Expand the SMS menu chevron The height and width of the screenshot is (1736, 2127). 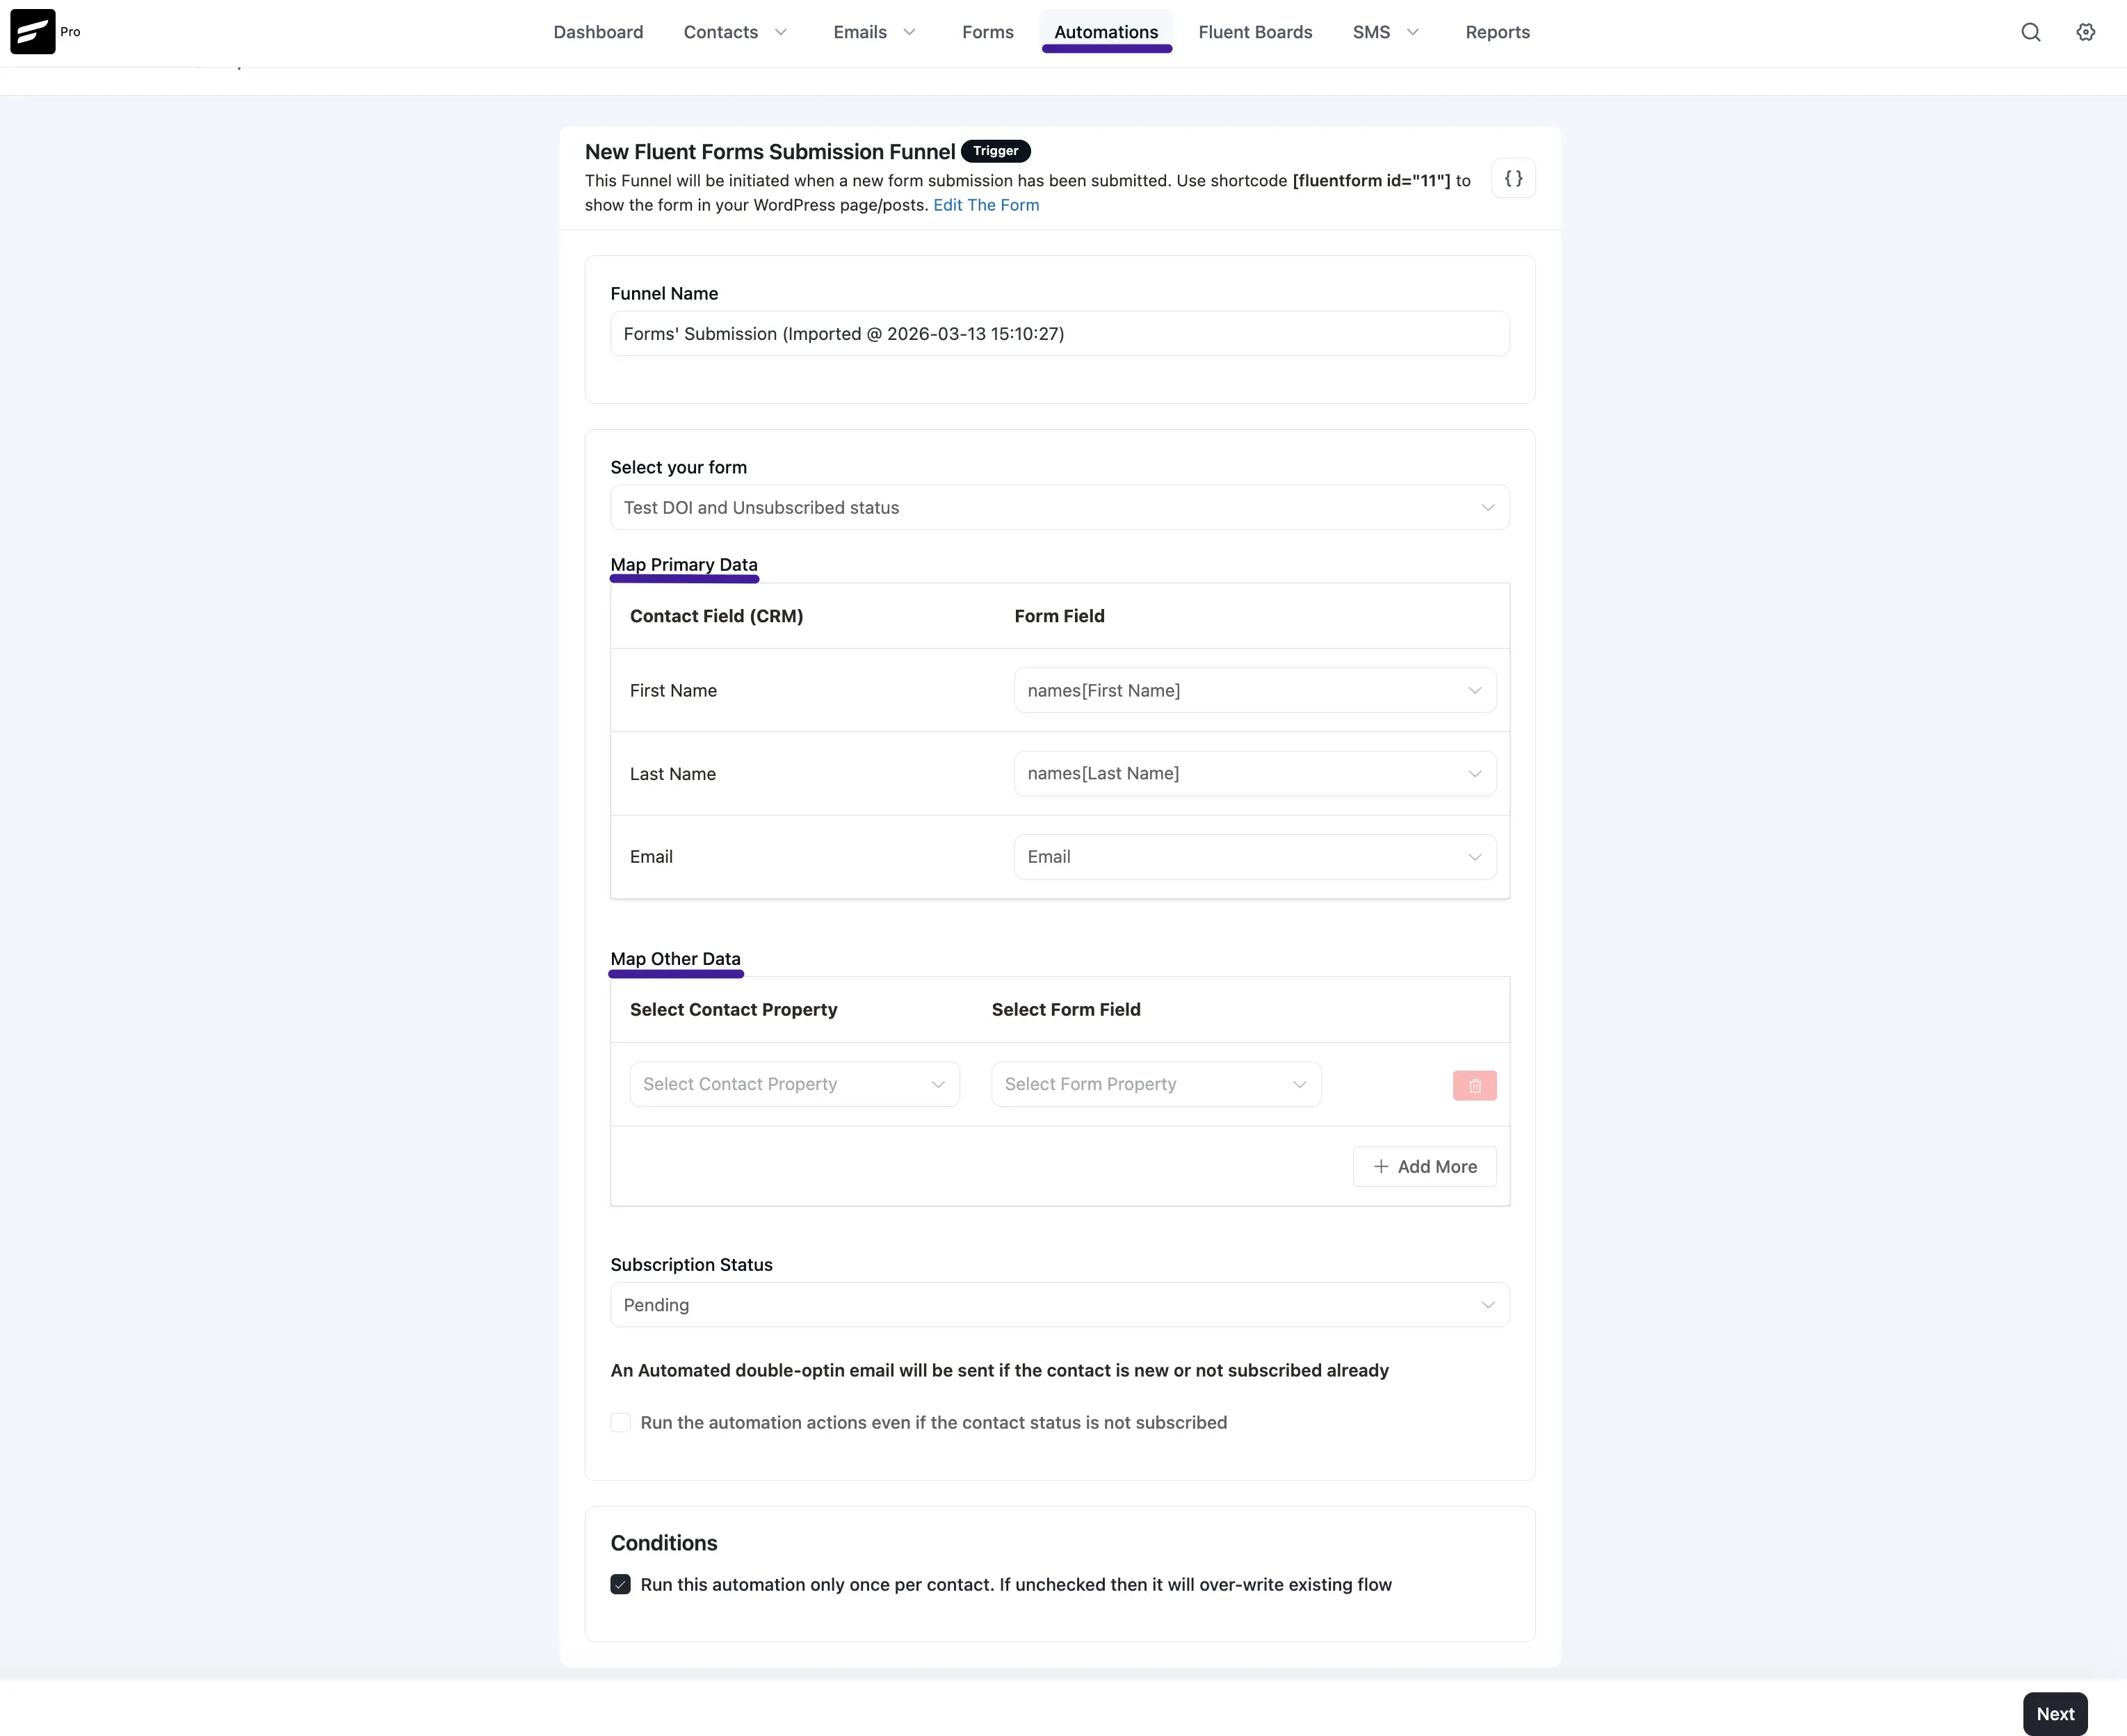coord(1412,32)
